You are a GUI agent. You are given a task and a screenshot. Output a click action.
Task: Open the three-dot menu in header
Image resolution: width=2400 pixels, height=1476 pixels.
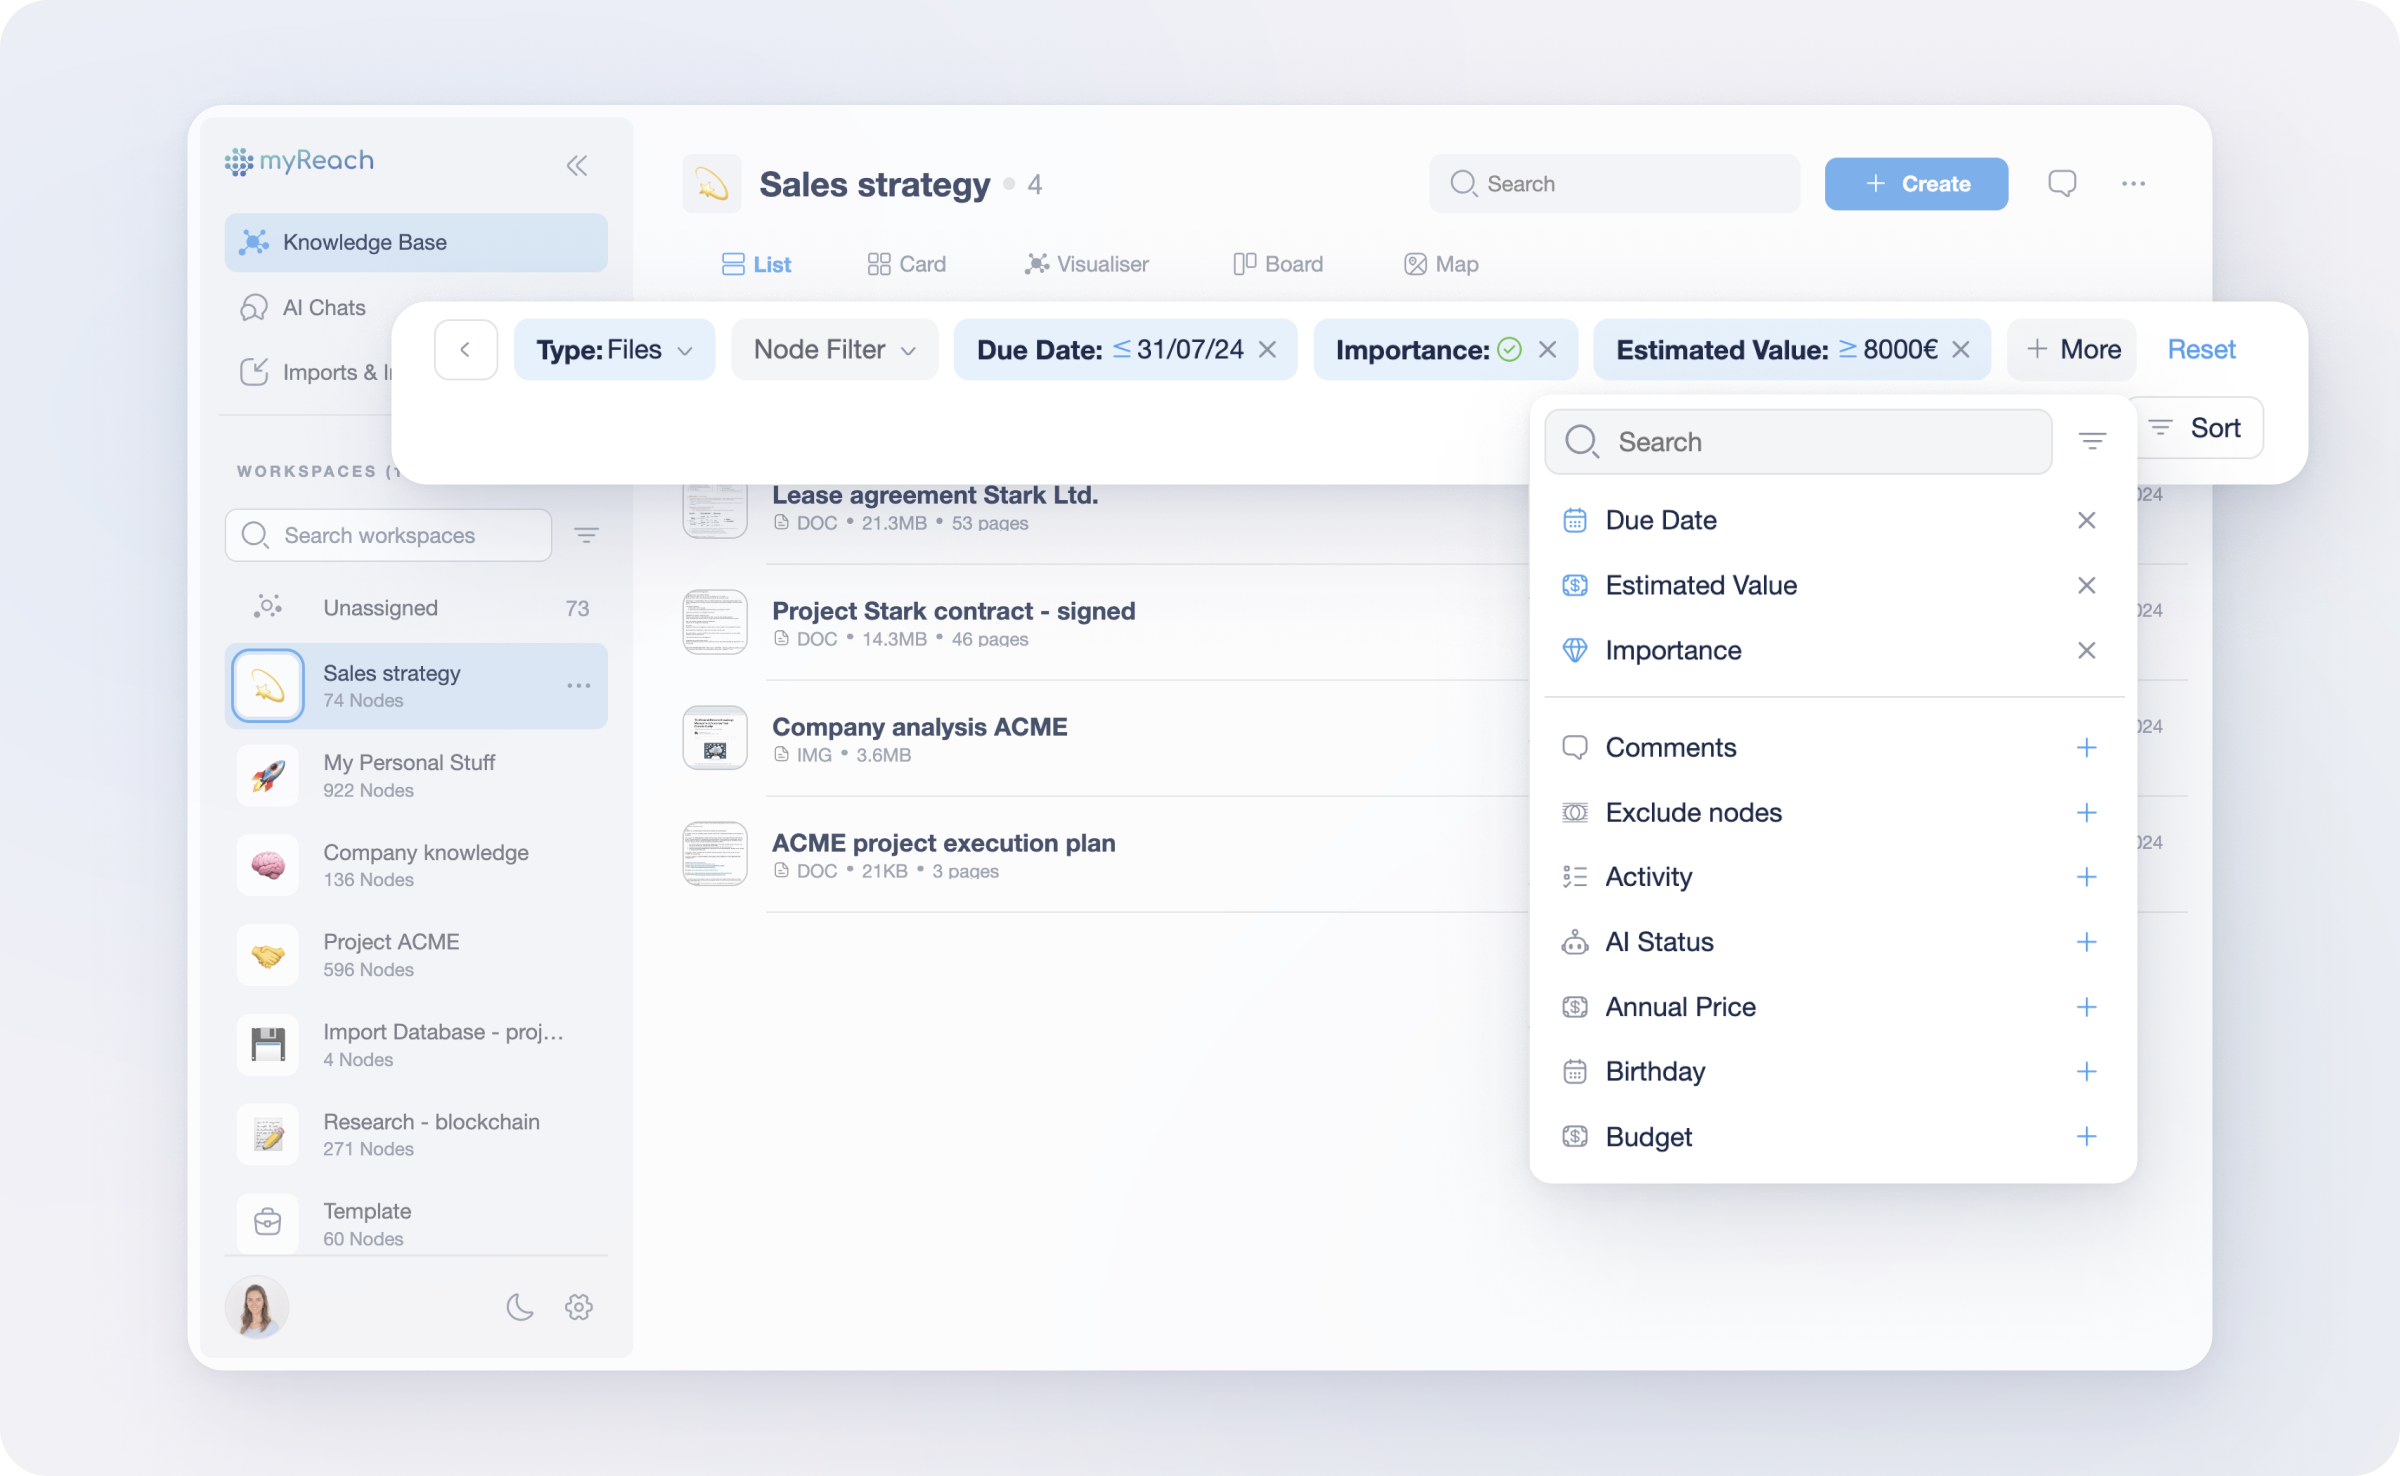click(x=2133, y=183)
